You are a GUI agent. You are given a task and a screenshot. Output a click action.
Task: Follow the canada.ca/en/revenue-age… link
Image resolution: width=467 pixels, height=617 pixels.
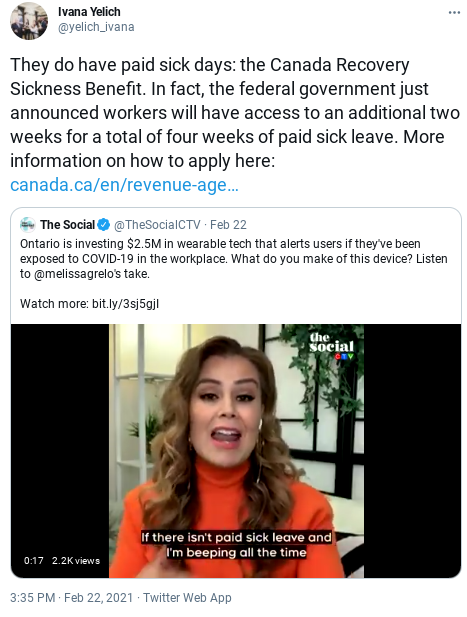[124, 185]
